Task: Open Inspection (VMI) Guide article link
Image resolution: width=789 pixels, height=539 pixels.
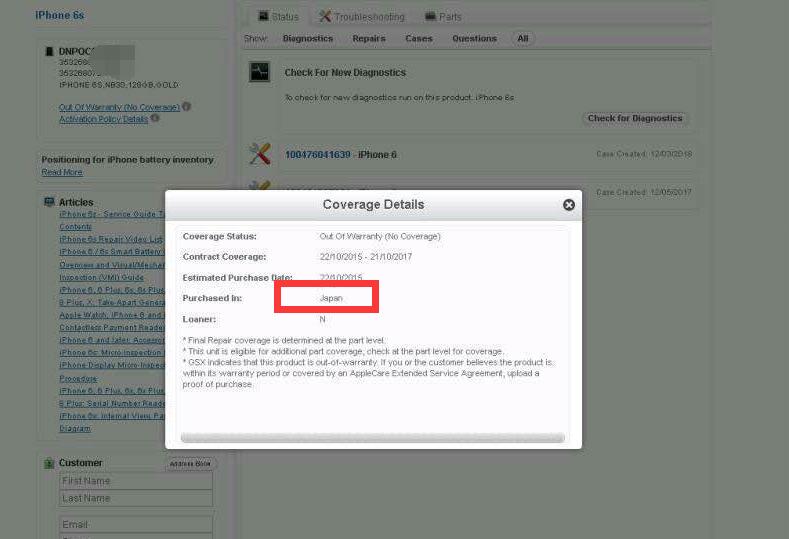Action: pos(101,277)
